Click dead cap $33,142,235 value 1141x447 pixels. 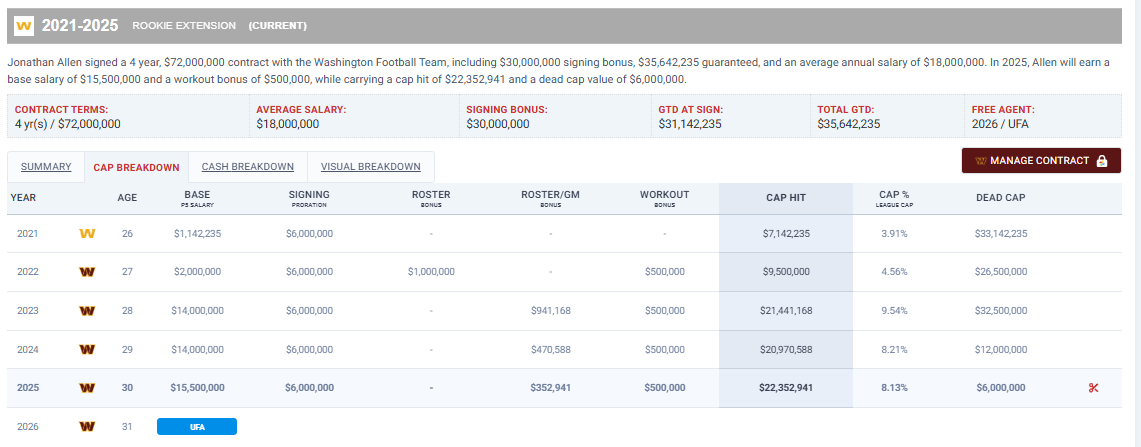[x=1001, y=234]
